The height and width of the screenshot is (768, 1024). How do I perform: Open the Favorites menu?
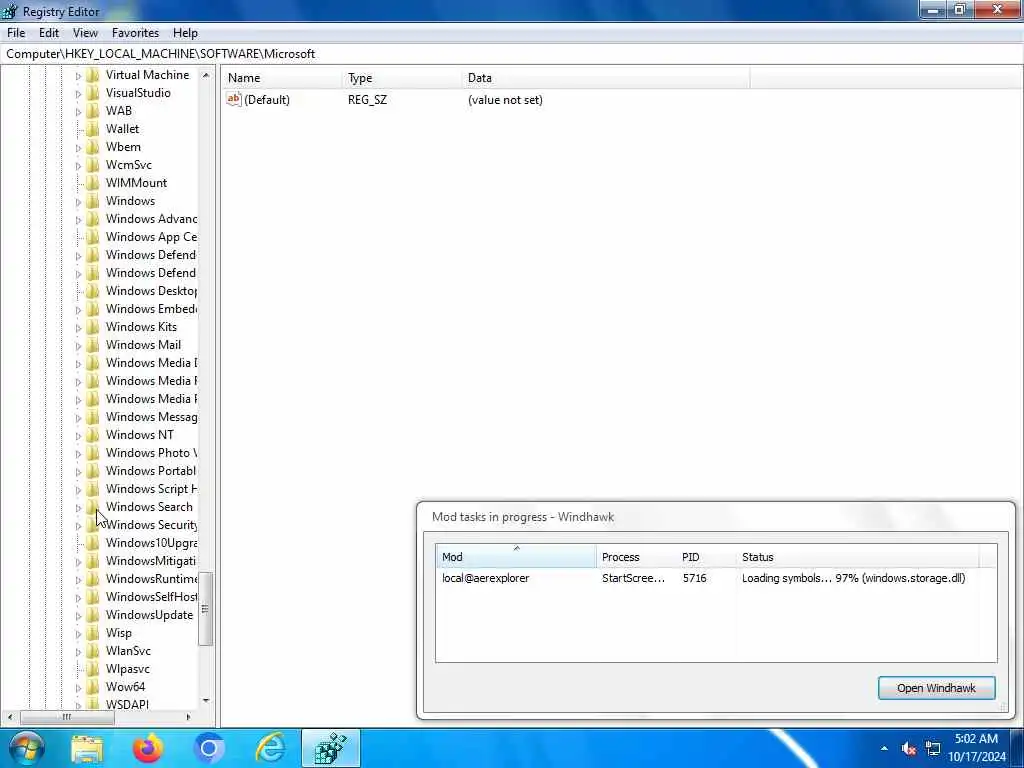135,33
